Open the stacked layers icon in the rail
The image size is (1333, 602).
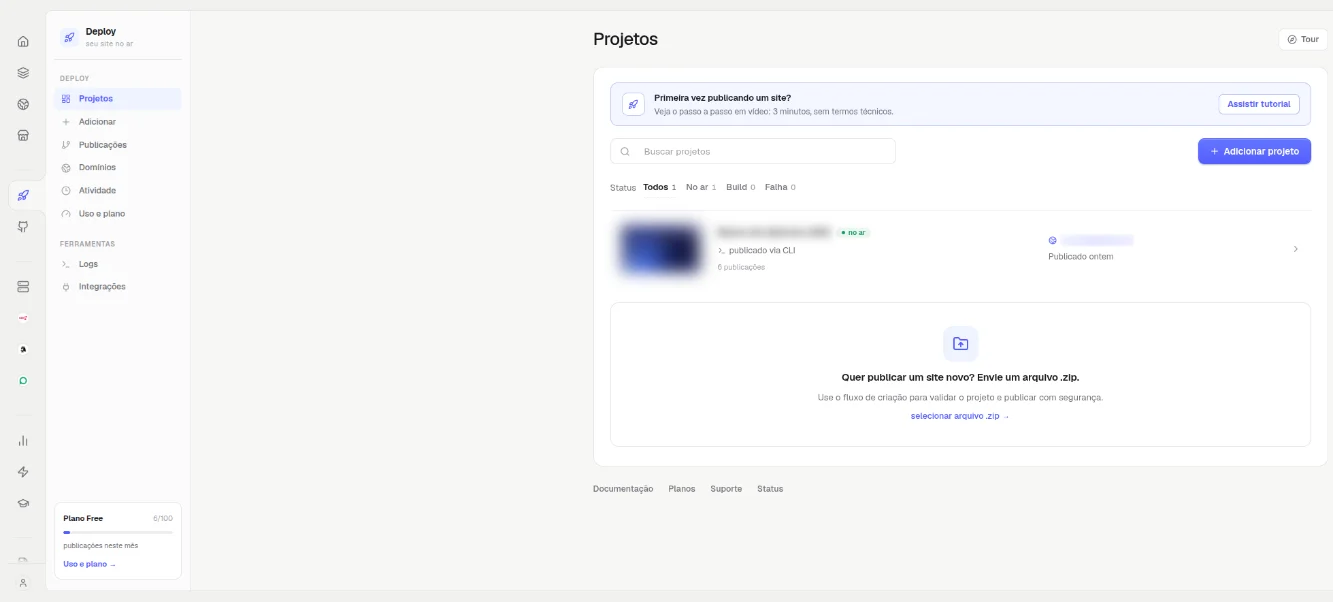click(x=23, y=73)
